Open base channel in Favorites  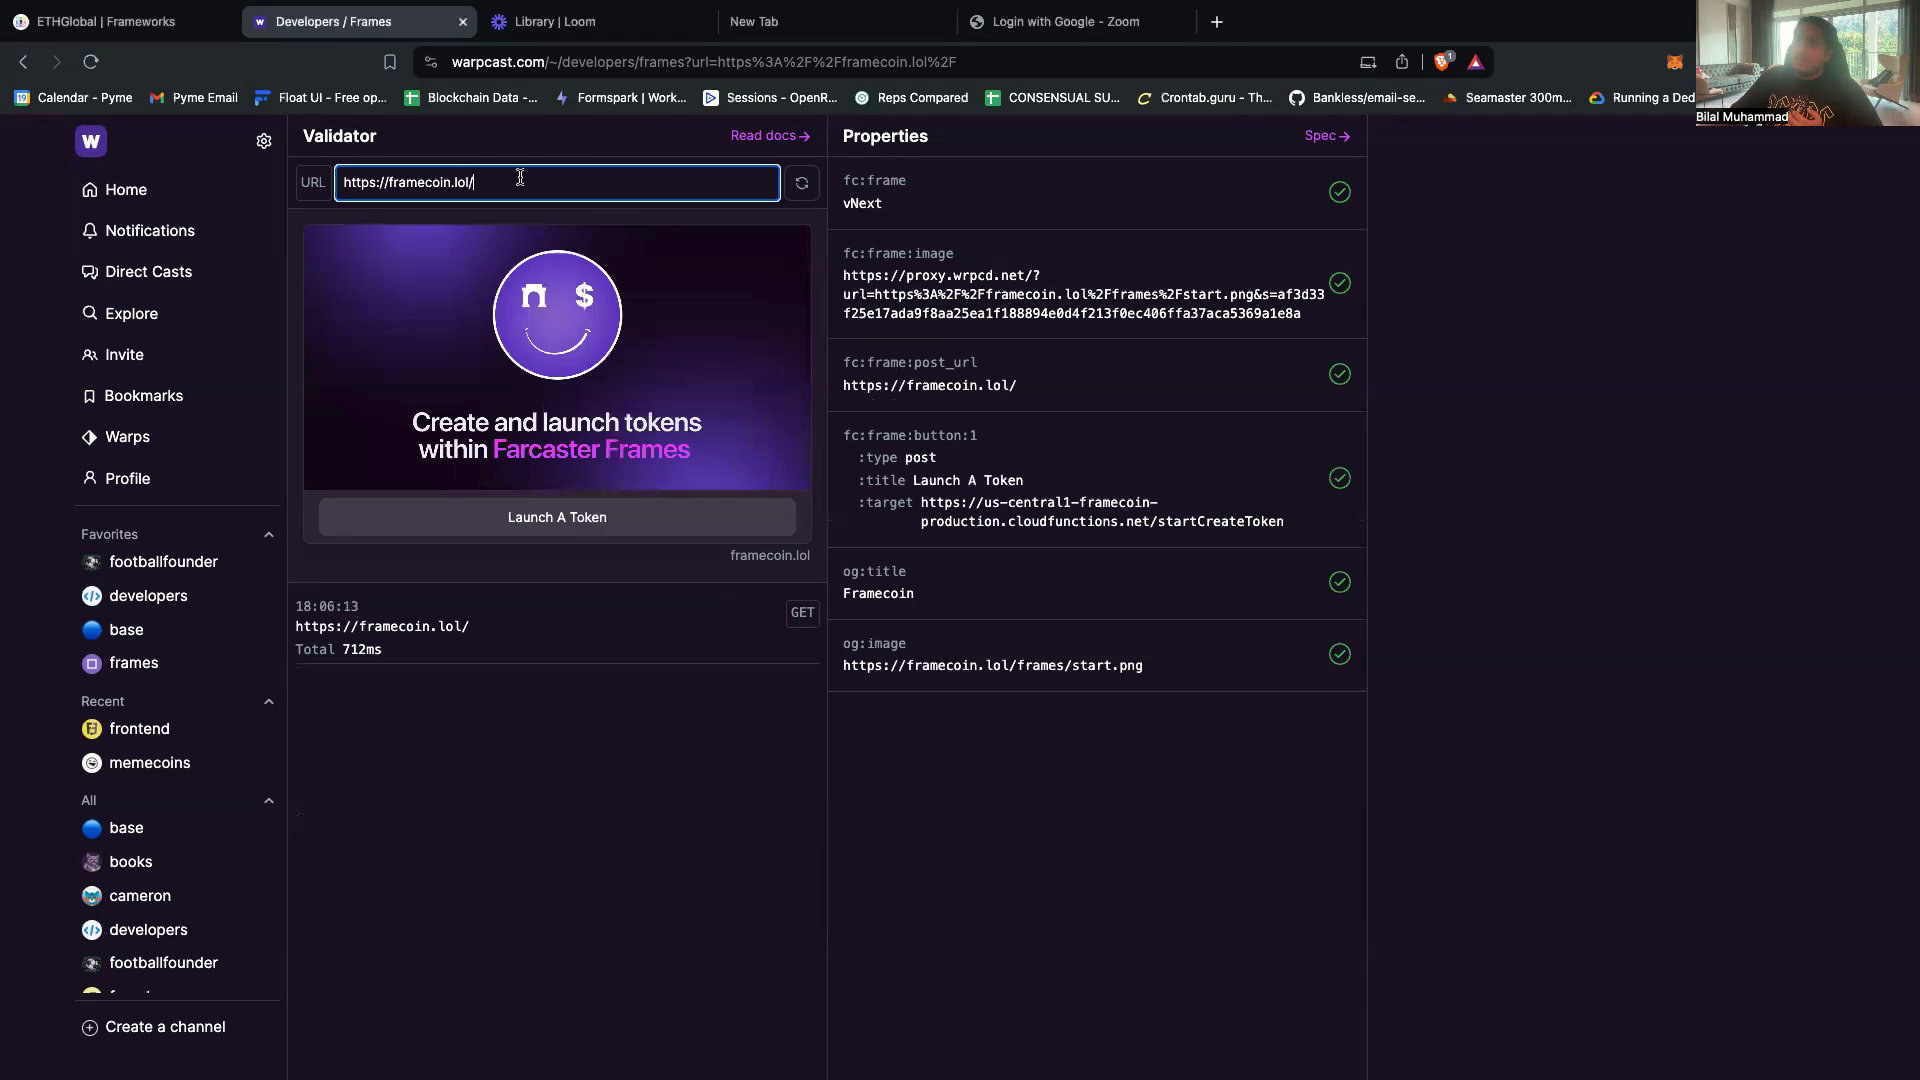coord(113,630)
